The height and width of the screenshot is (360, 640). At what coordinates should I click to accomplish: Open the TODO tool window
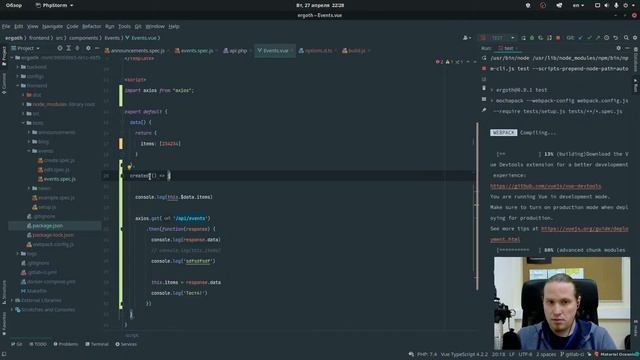point(38,344)
